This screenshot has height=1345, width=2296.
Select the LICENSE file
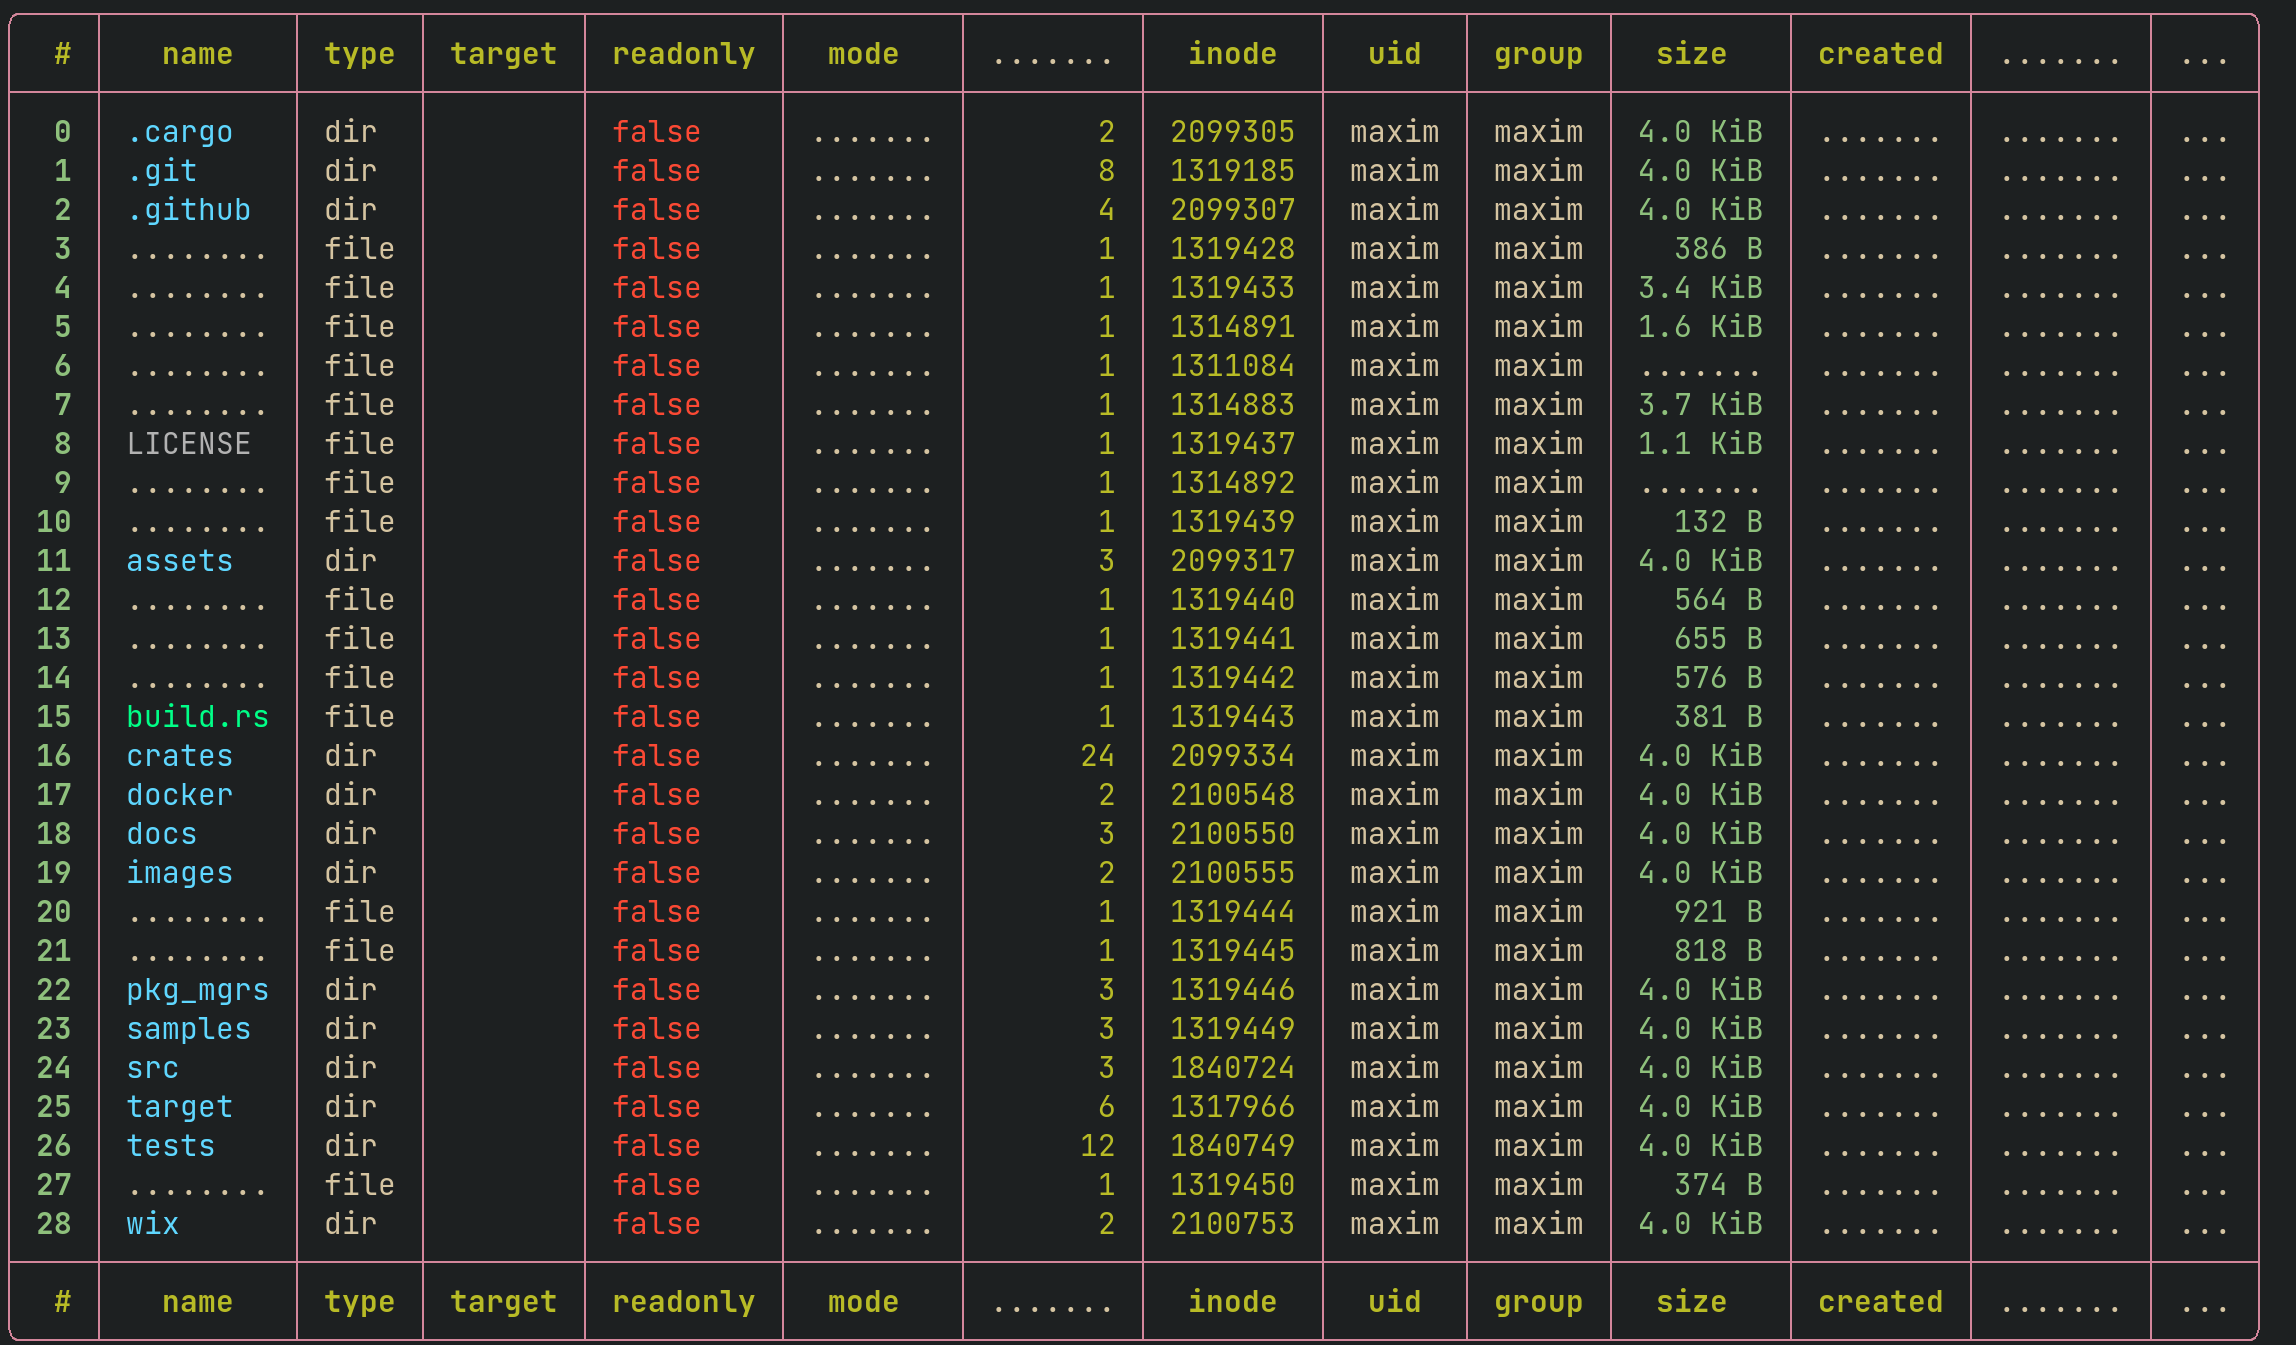click(x=190, y=443)
